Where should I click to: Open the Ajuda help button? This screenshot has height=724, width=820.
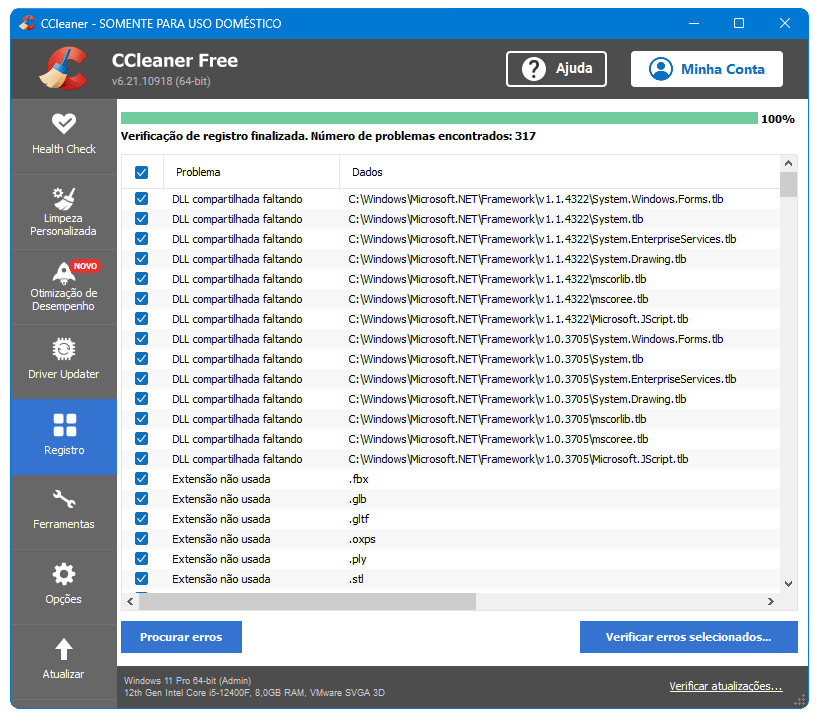pyautogui.click(x=556, y=69)
